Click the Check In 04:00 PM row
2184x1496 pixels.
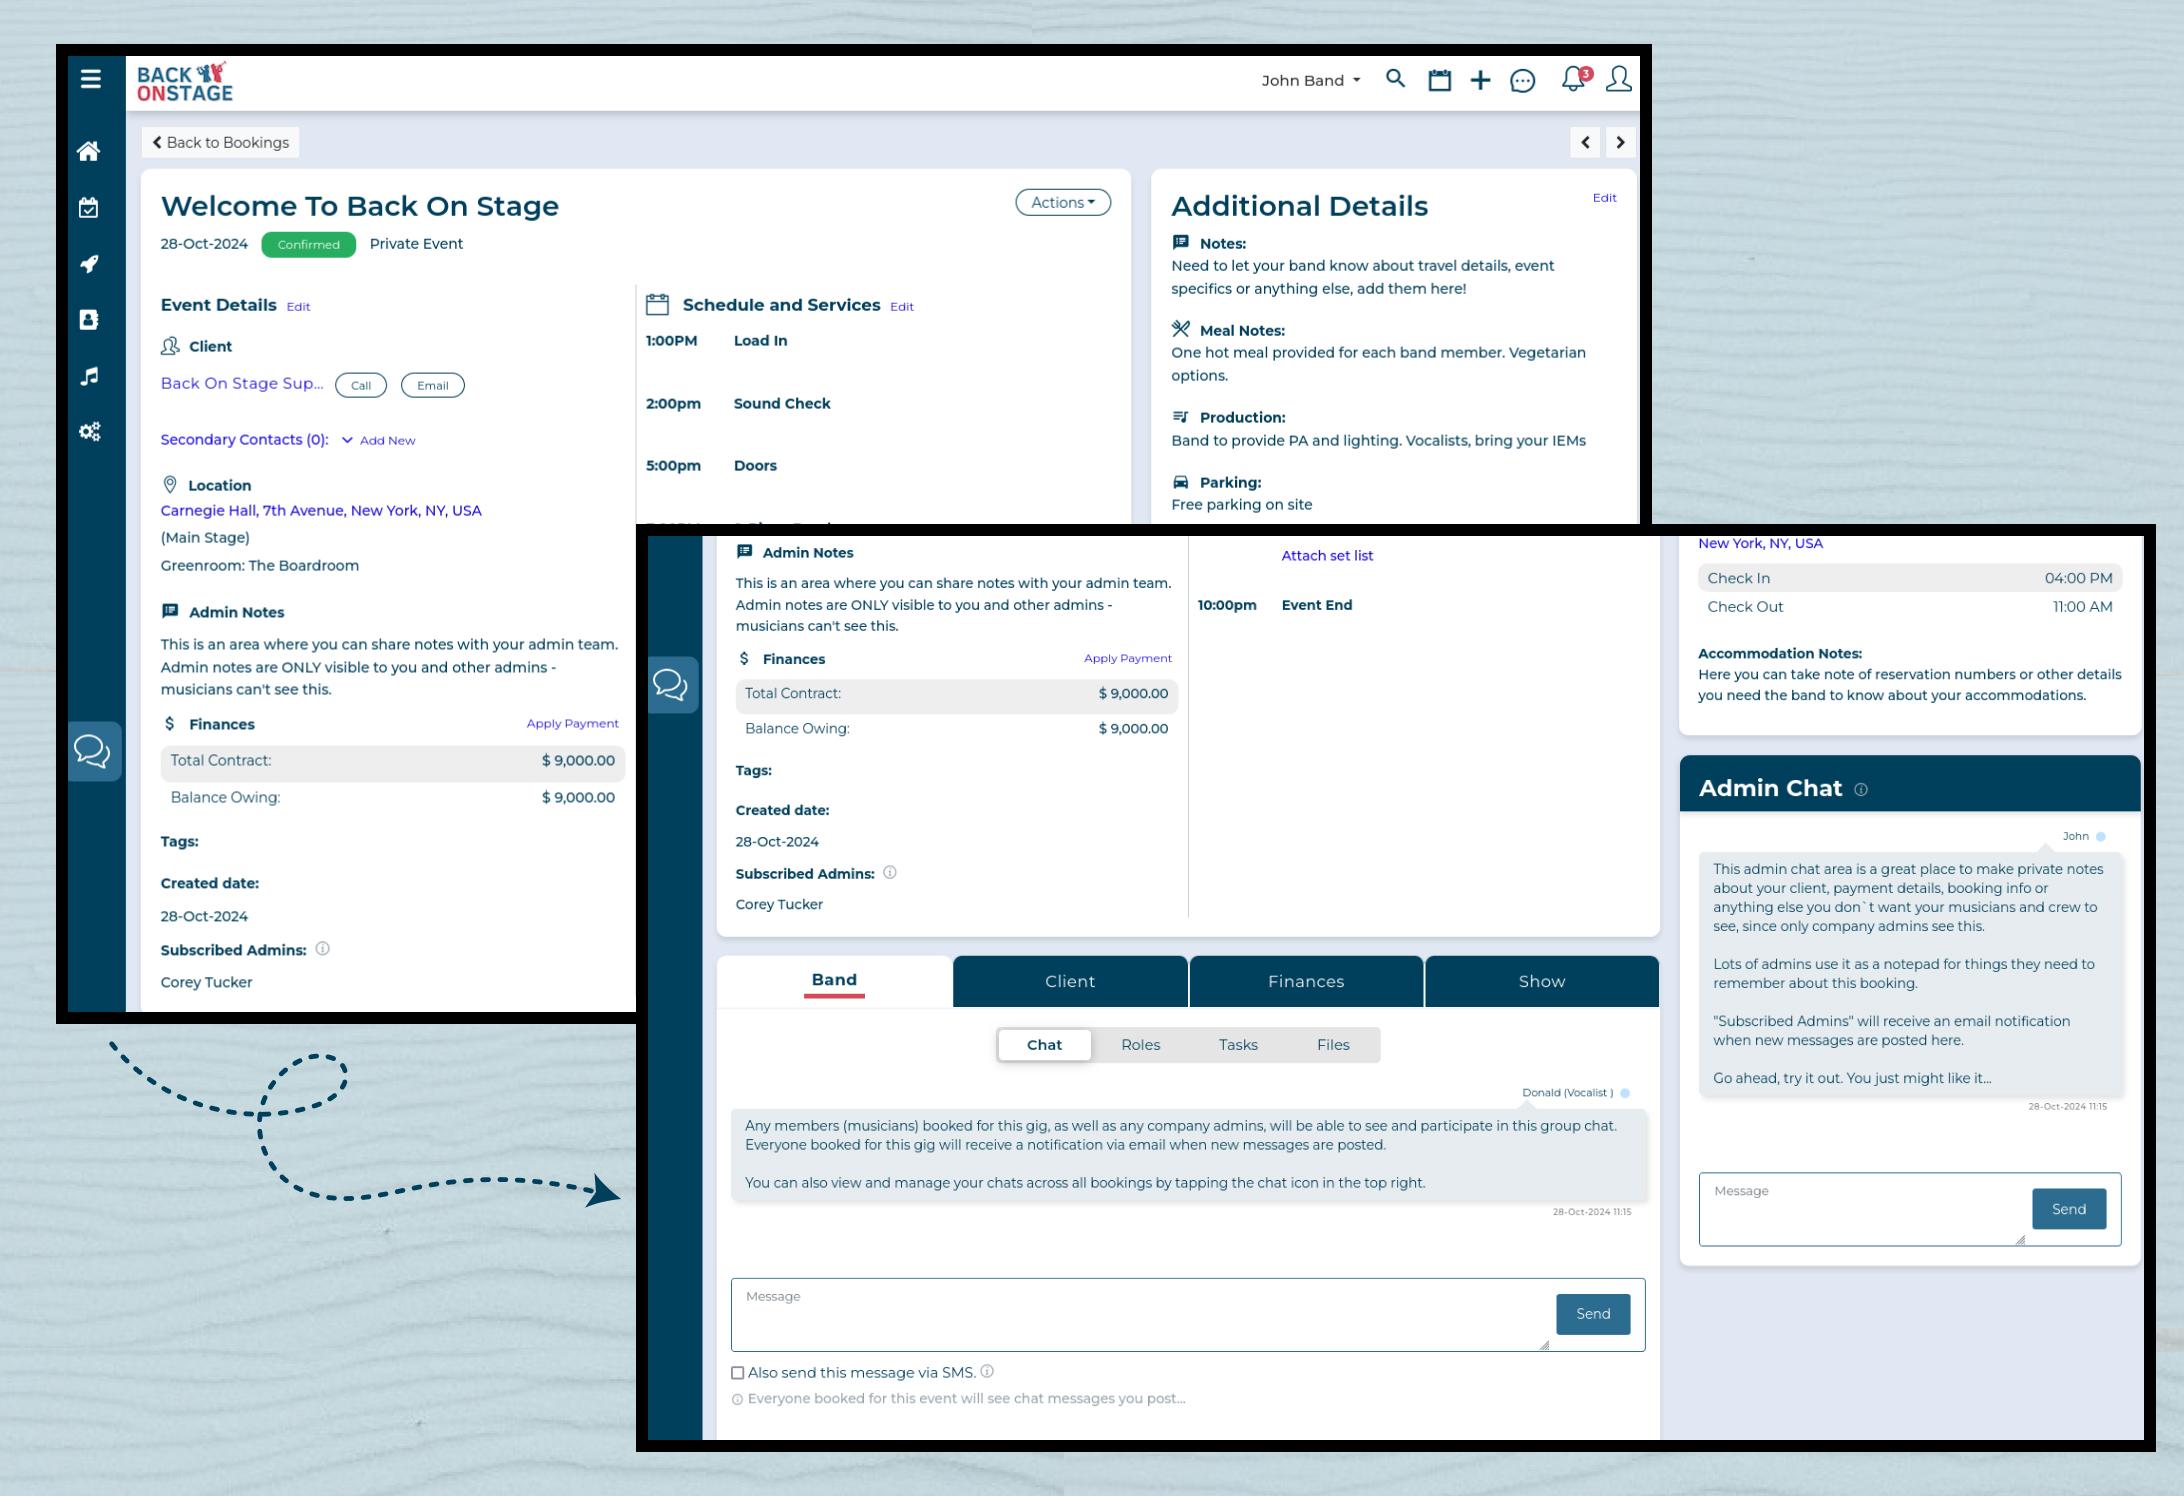[1910, 578]
